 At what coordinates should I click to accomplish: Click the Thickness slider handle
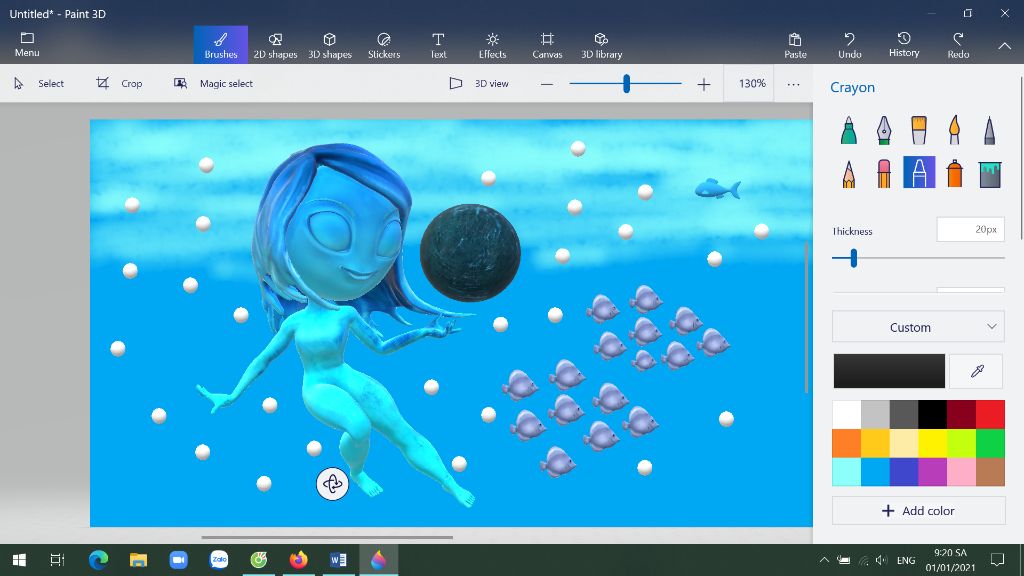[x=853, y=258]
